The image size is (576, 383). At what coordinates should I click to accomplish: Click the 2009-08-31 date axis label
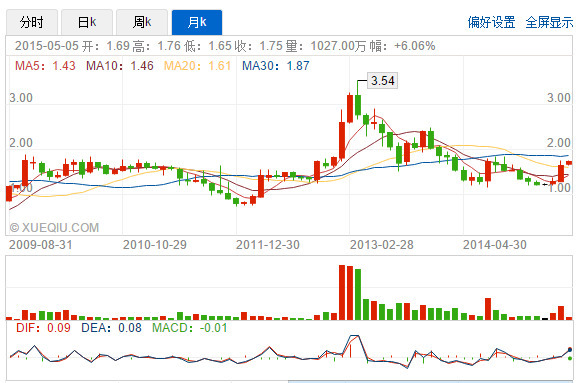41,245
